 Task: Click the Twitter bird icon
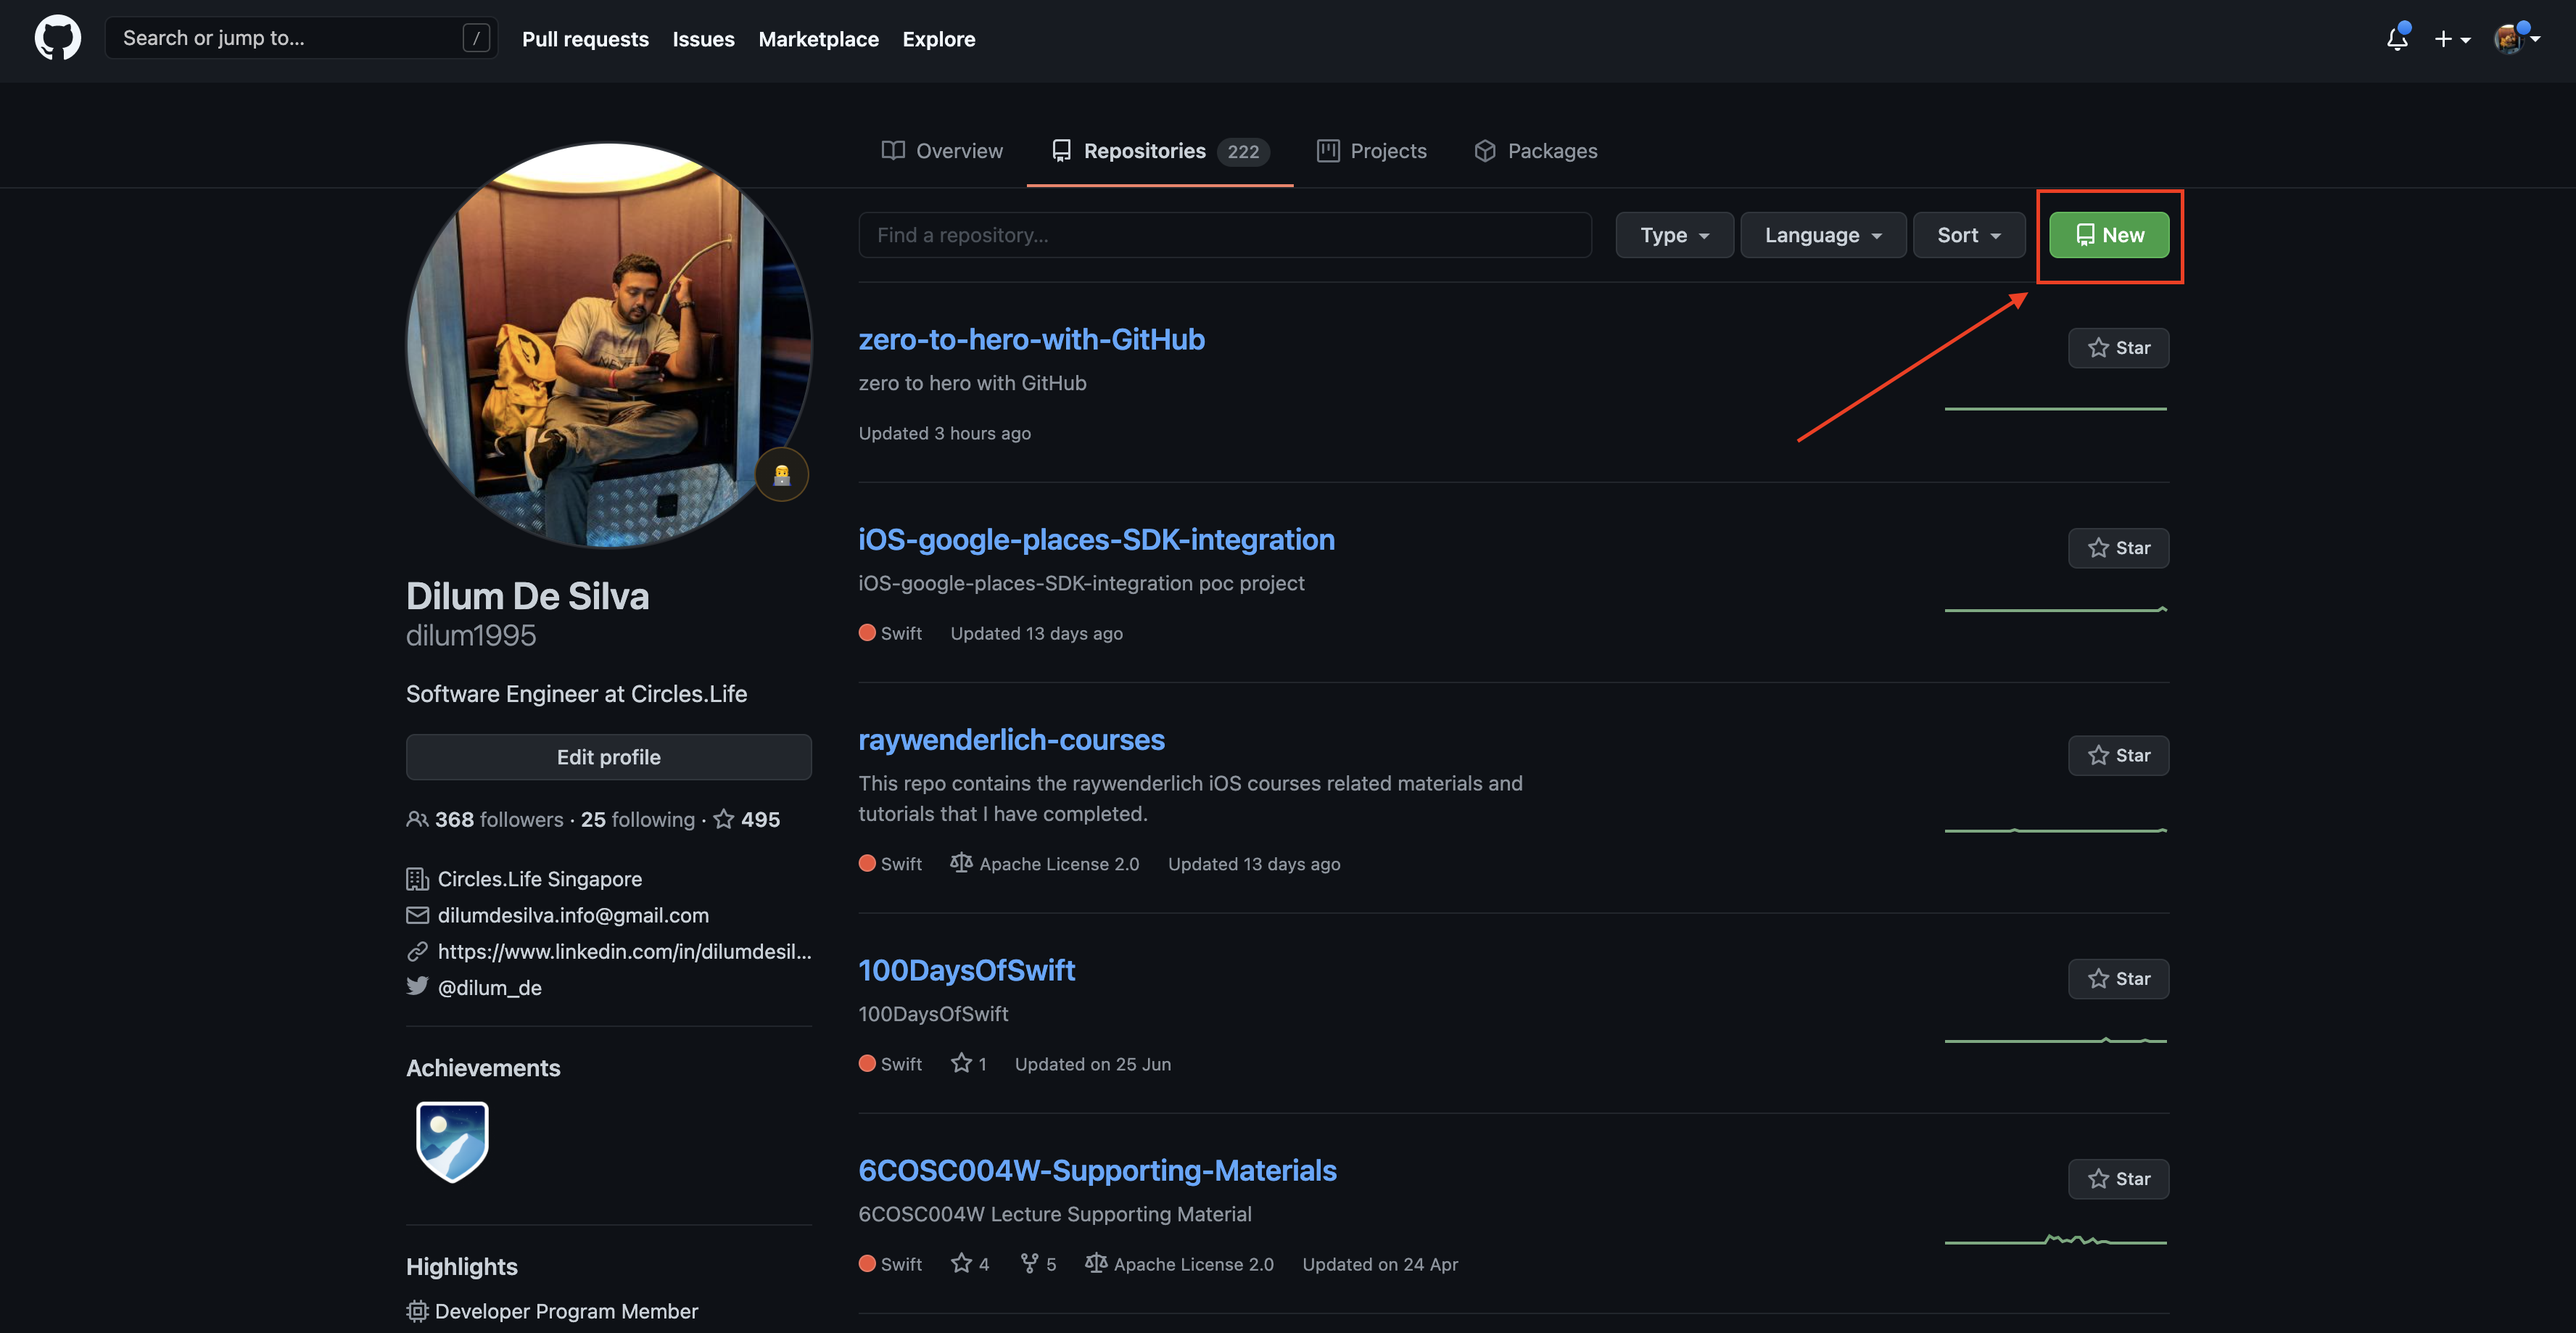(x=417, y=986)
